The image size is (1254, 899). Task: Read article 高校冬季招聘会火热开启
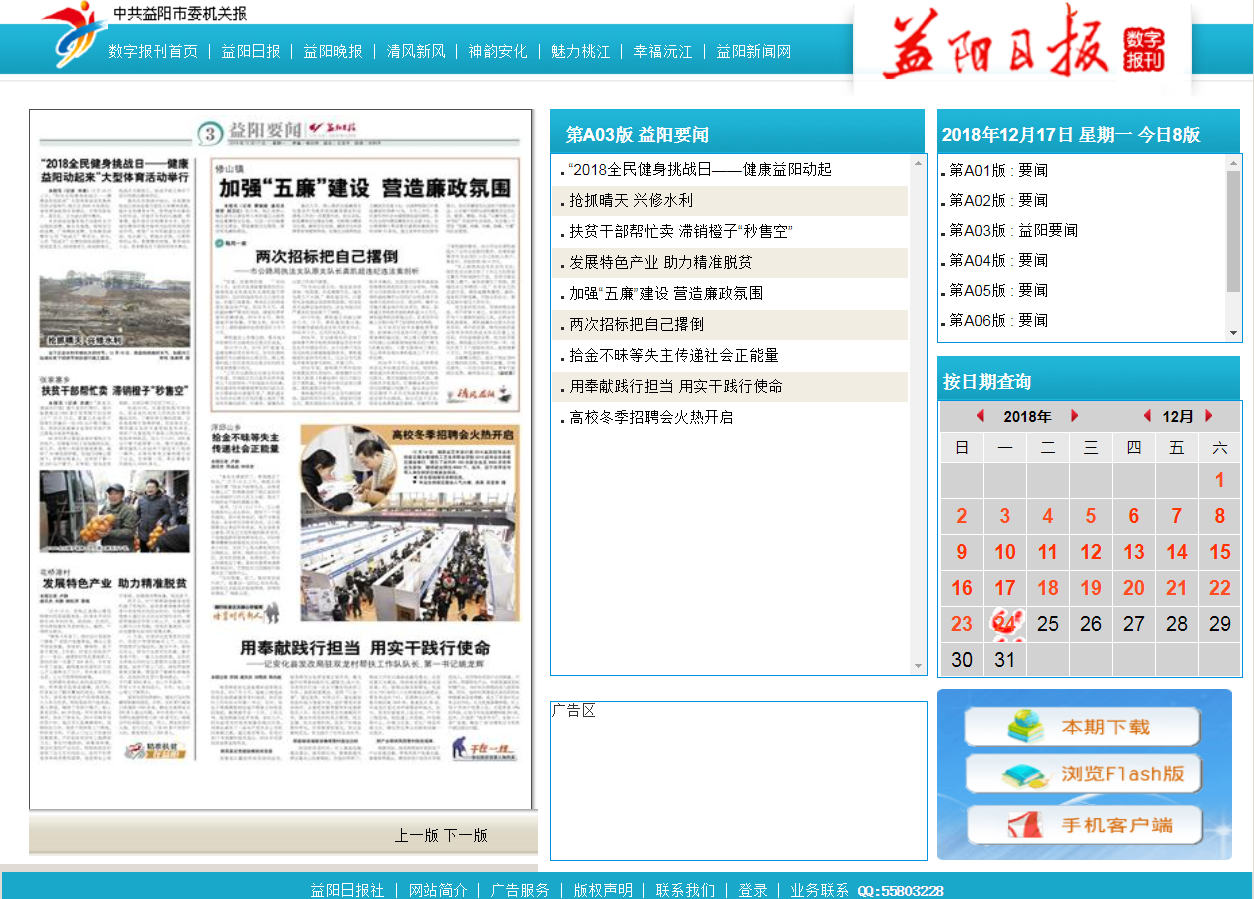tap(651, 418)
